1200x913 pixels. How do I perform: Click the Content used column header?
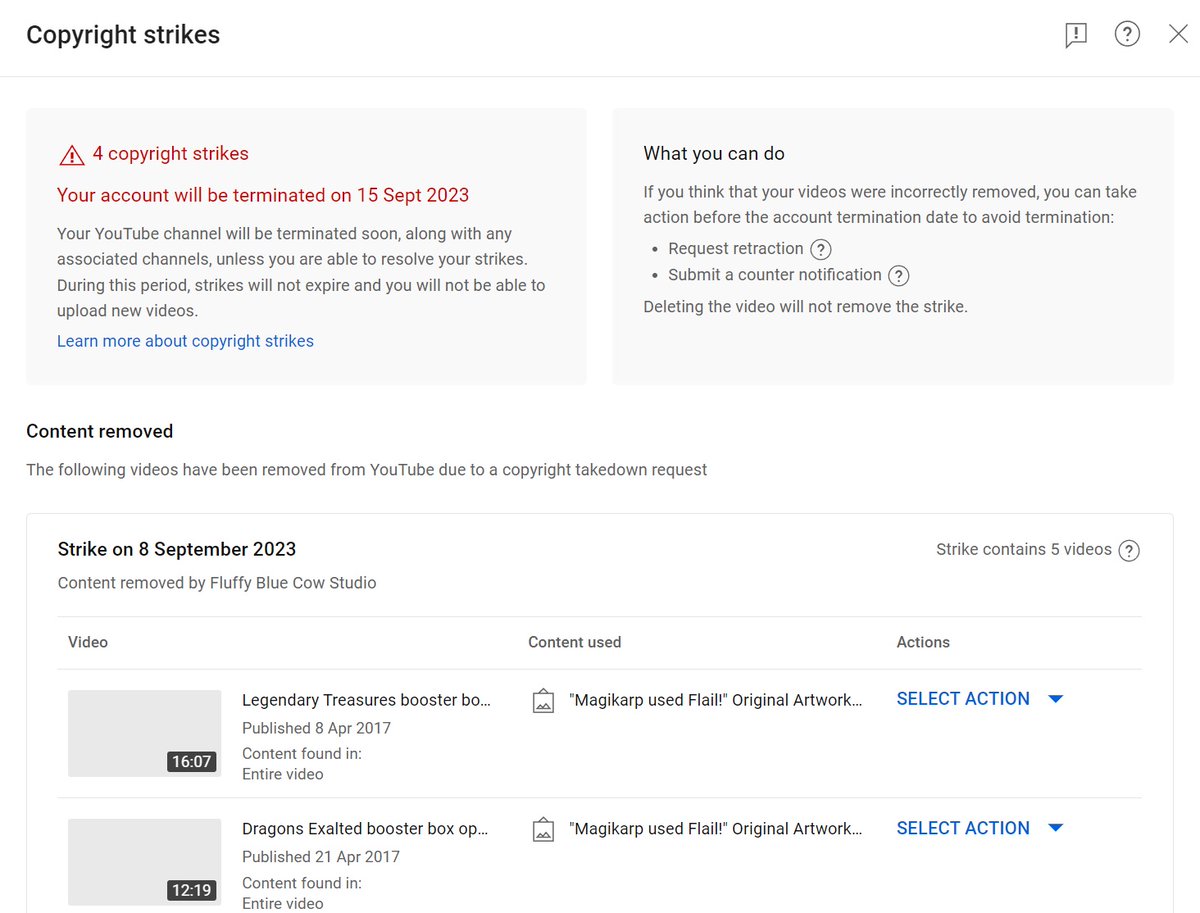574,642
